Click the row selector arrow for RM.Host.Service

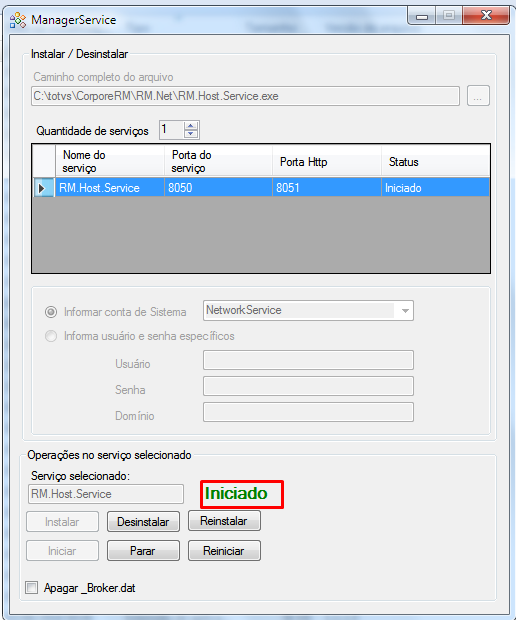pos(43,188)
